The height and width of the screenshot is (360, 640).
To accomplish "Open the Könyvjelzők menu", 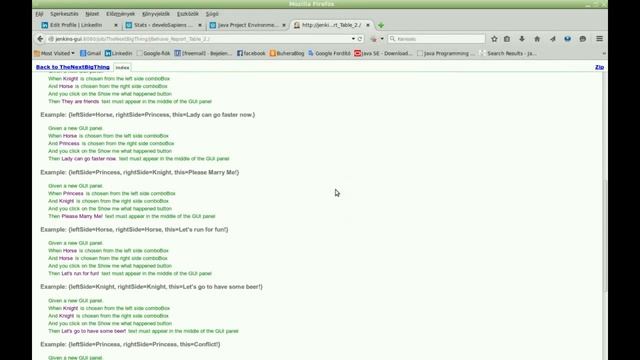I will [x=156, y=14].
